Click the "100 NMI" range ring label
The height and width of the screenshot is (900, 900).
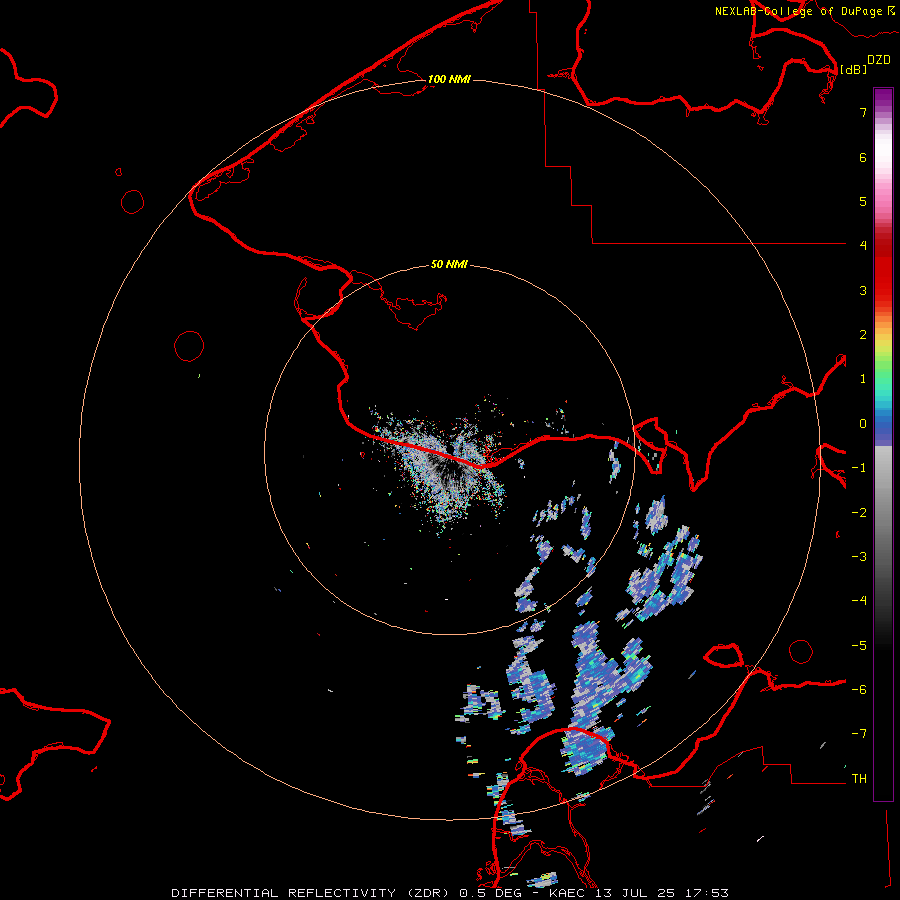pos(449,79)
